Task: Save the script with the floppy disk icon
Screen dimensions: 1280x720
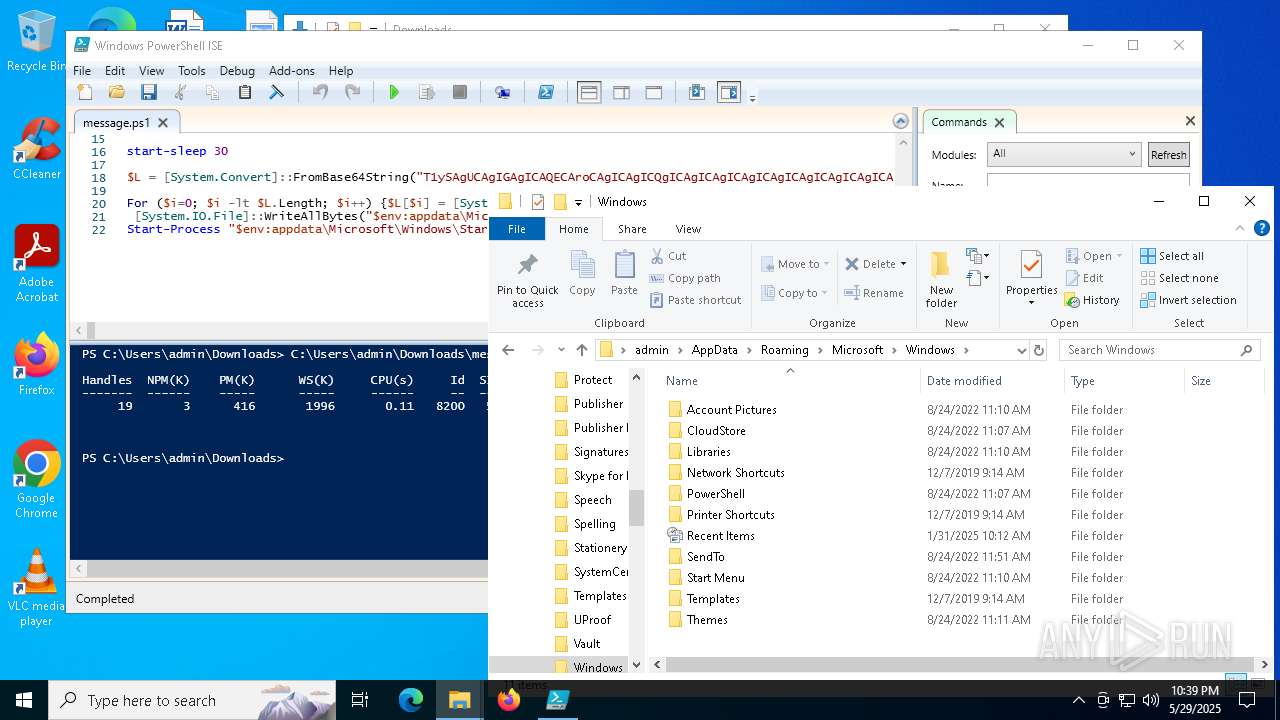Action: pyautogui.click(x=149, y=92)
